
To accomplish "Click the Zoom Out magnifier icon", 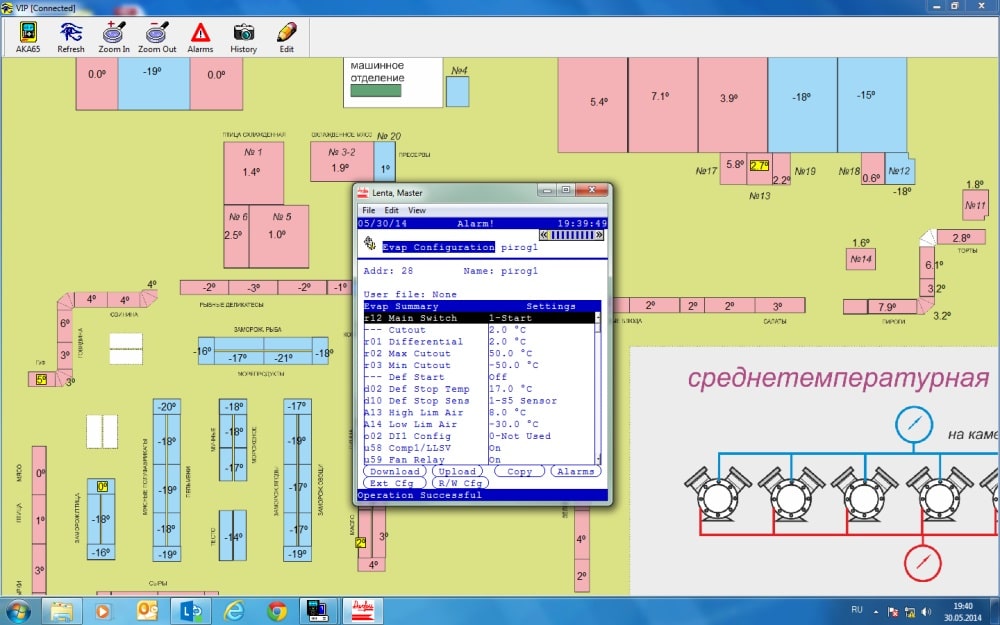I will tap(157, 37).
